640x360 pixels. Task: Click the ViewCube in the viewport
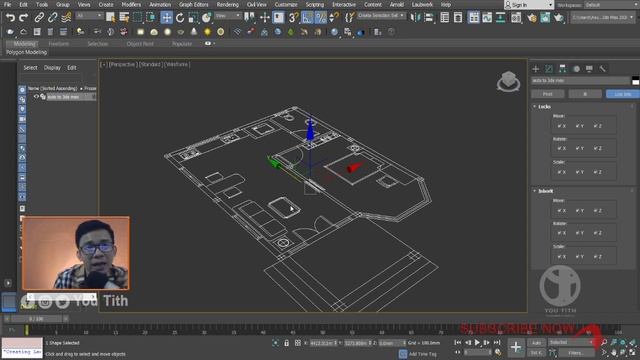click(508, 81)
